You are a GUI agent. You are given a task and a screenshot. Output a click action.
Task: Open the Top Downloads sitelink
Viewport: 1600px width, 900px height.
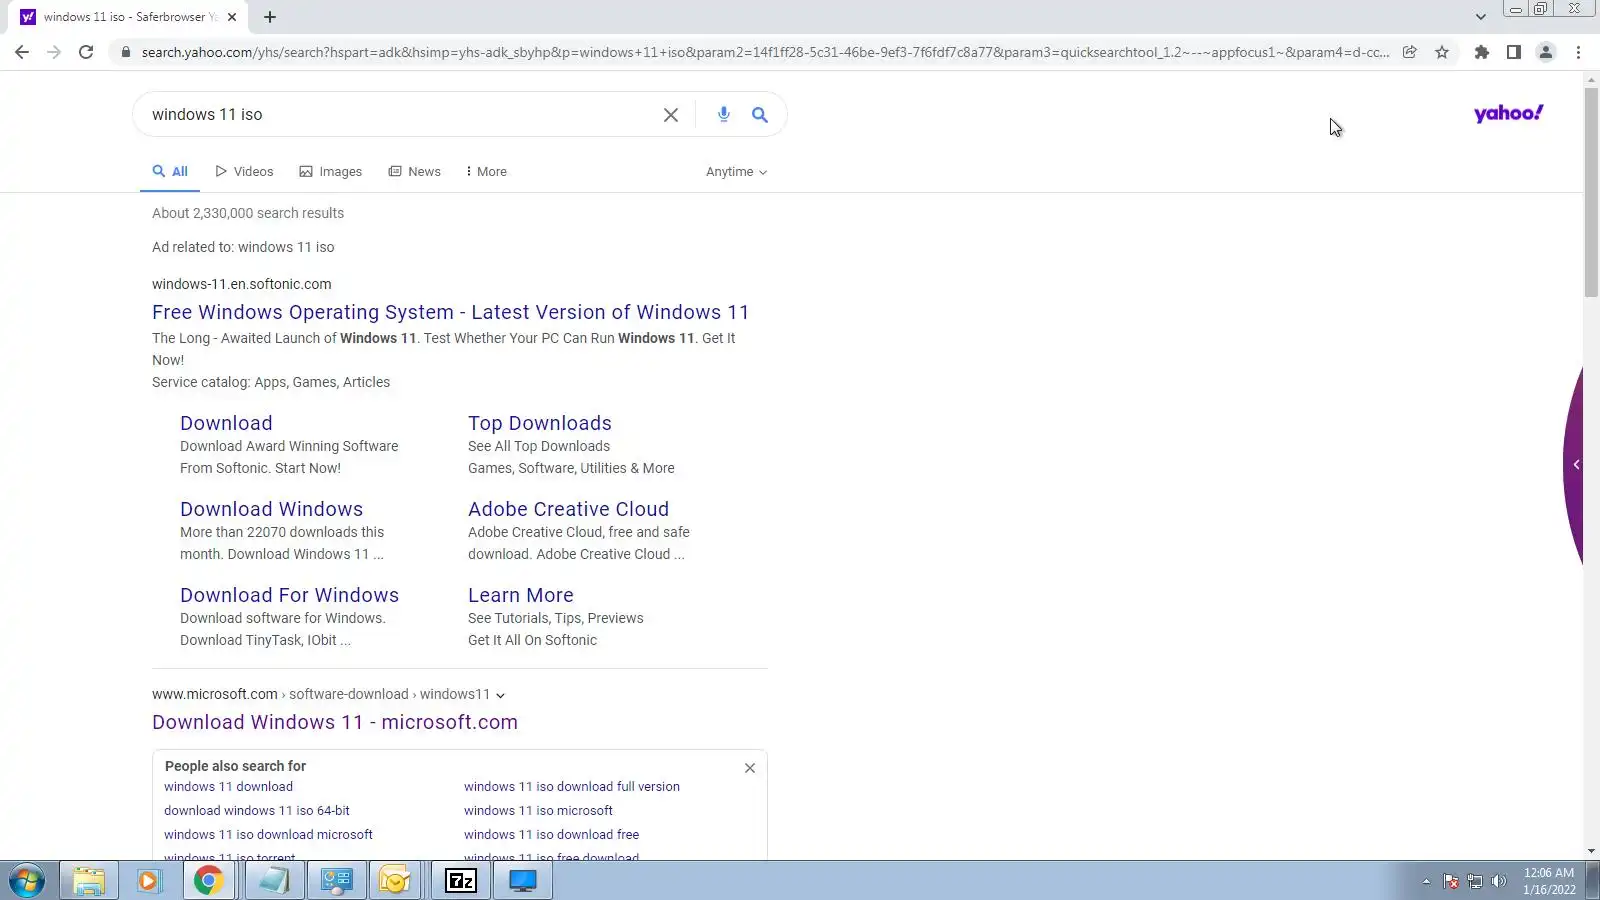[x=540, y=424]
